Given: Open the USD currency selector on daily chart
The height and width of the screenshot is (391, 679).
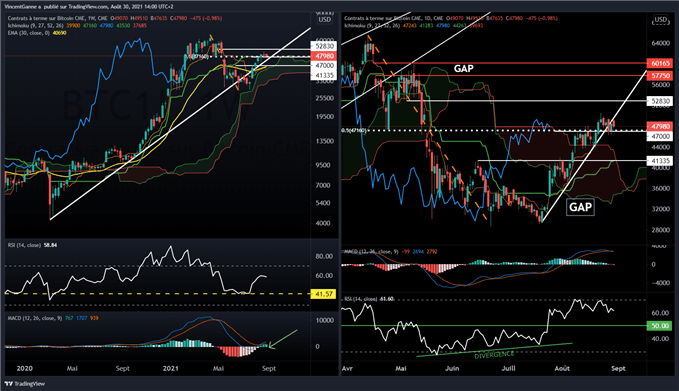Looking at the screenshot, I should pos(660,19).
